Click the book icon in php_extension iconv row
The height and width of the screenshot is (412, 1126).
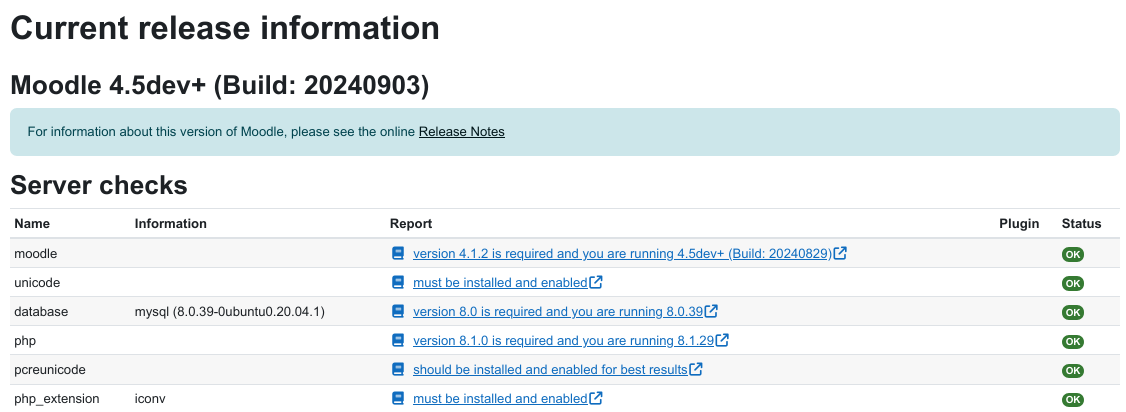[x=398, y=398]
